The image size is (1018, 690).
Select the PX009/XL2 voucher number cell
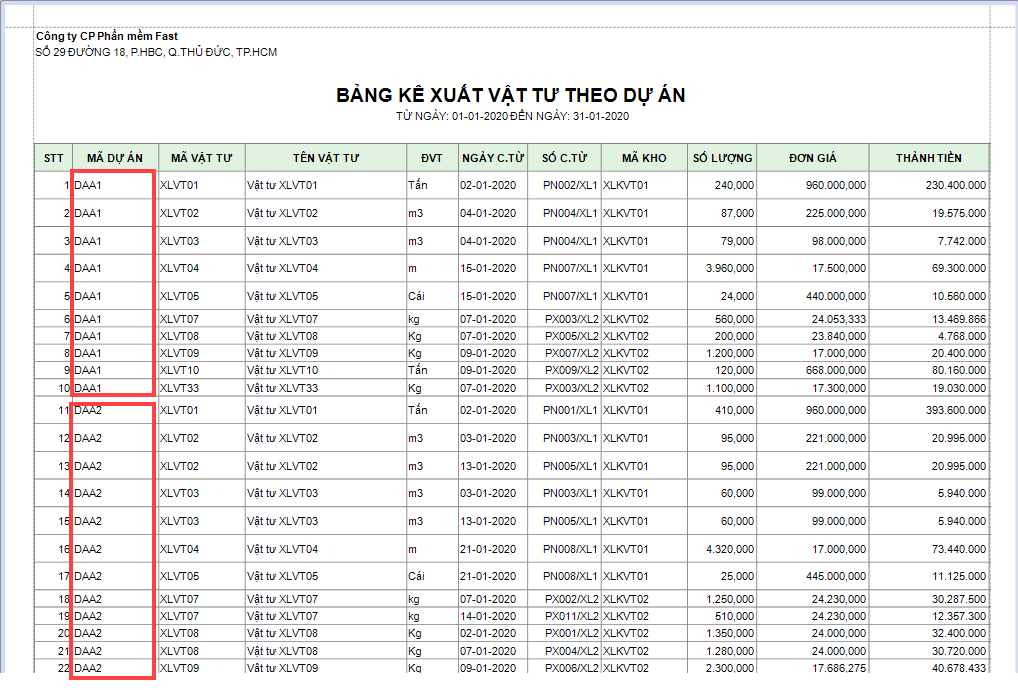570,370
